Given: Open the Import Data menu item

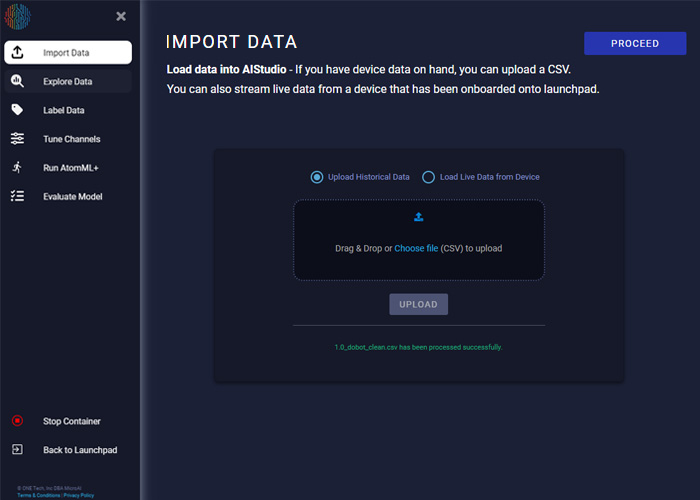Looking at the screenshot, I should [x=68, y=52].
